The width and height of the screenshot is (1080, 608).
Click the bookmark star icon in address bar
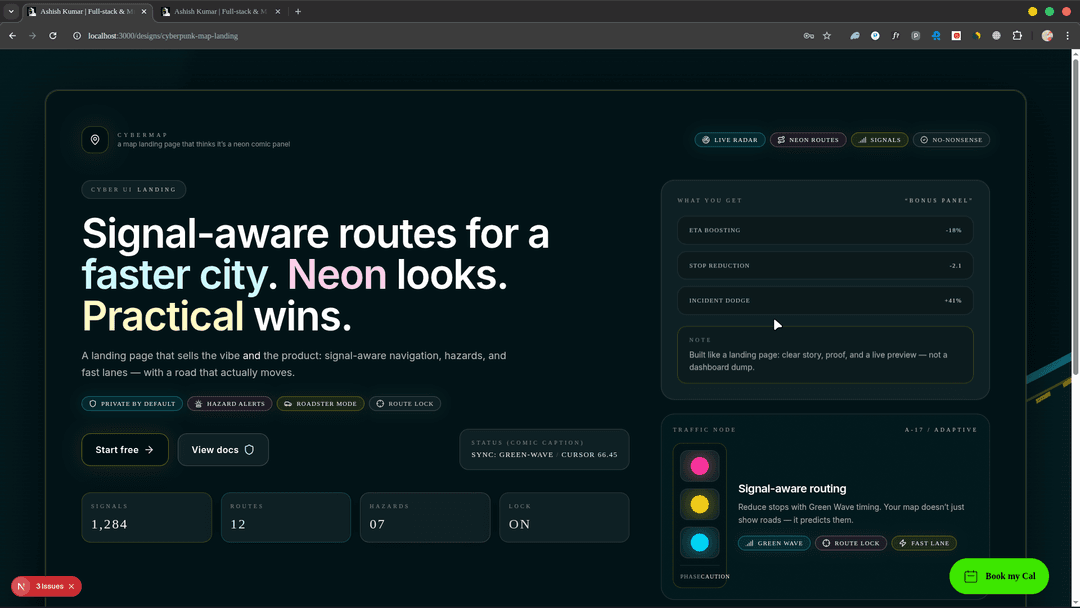tap(827, 36)
